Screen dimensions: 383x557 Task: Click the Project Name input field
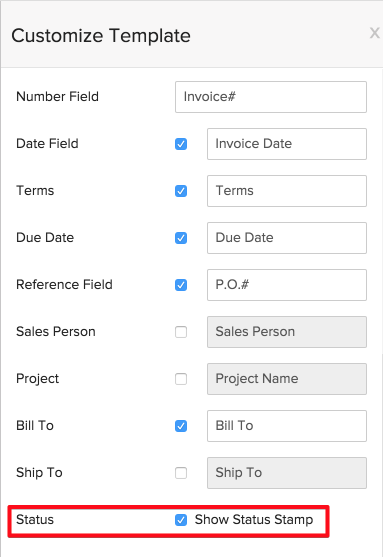(x=287, y=379)
